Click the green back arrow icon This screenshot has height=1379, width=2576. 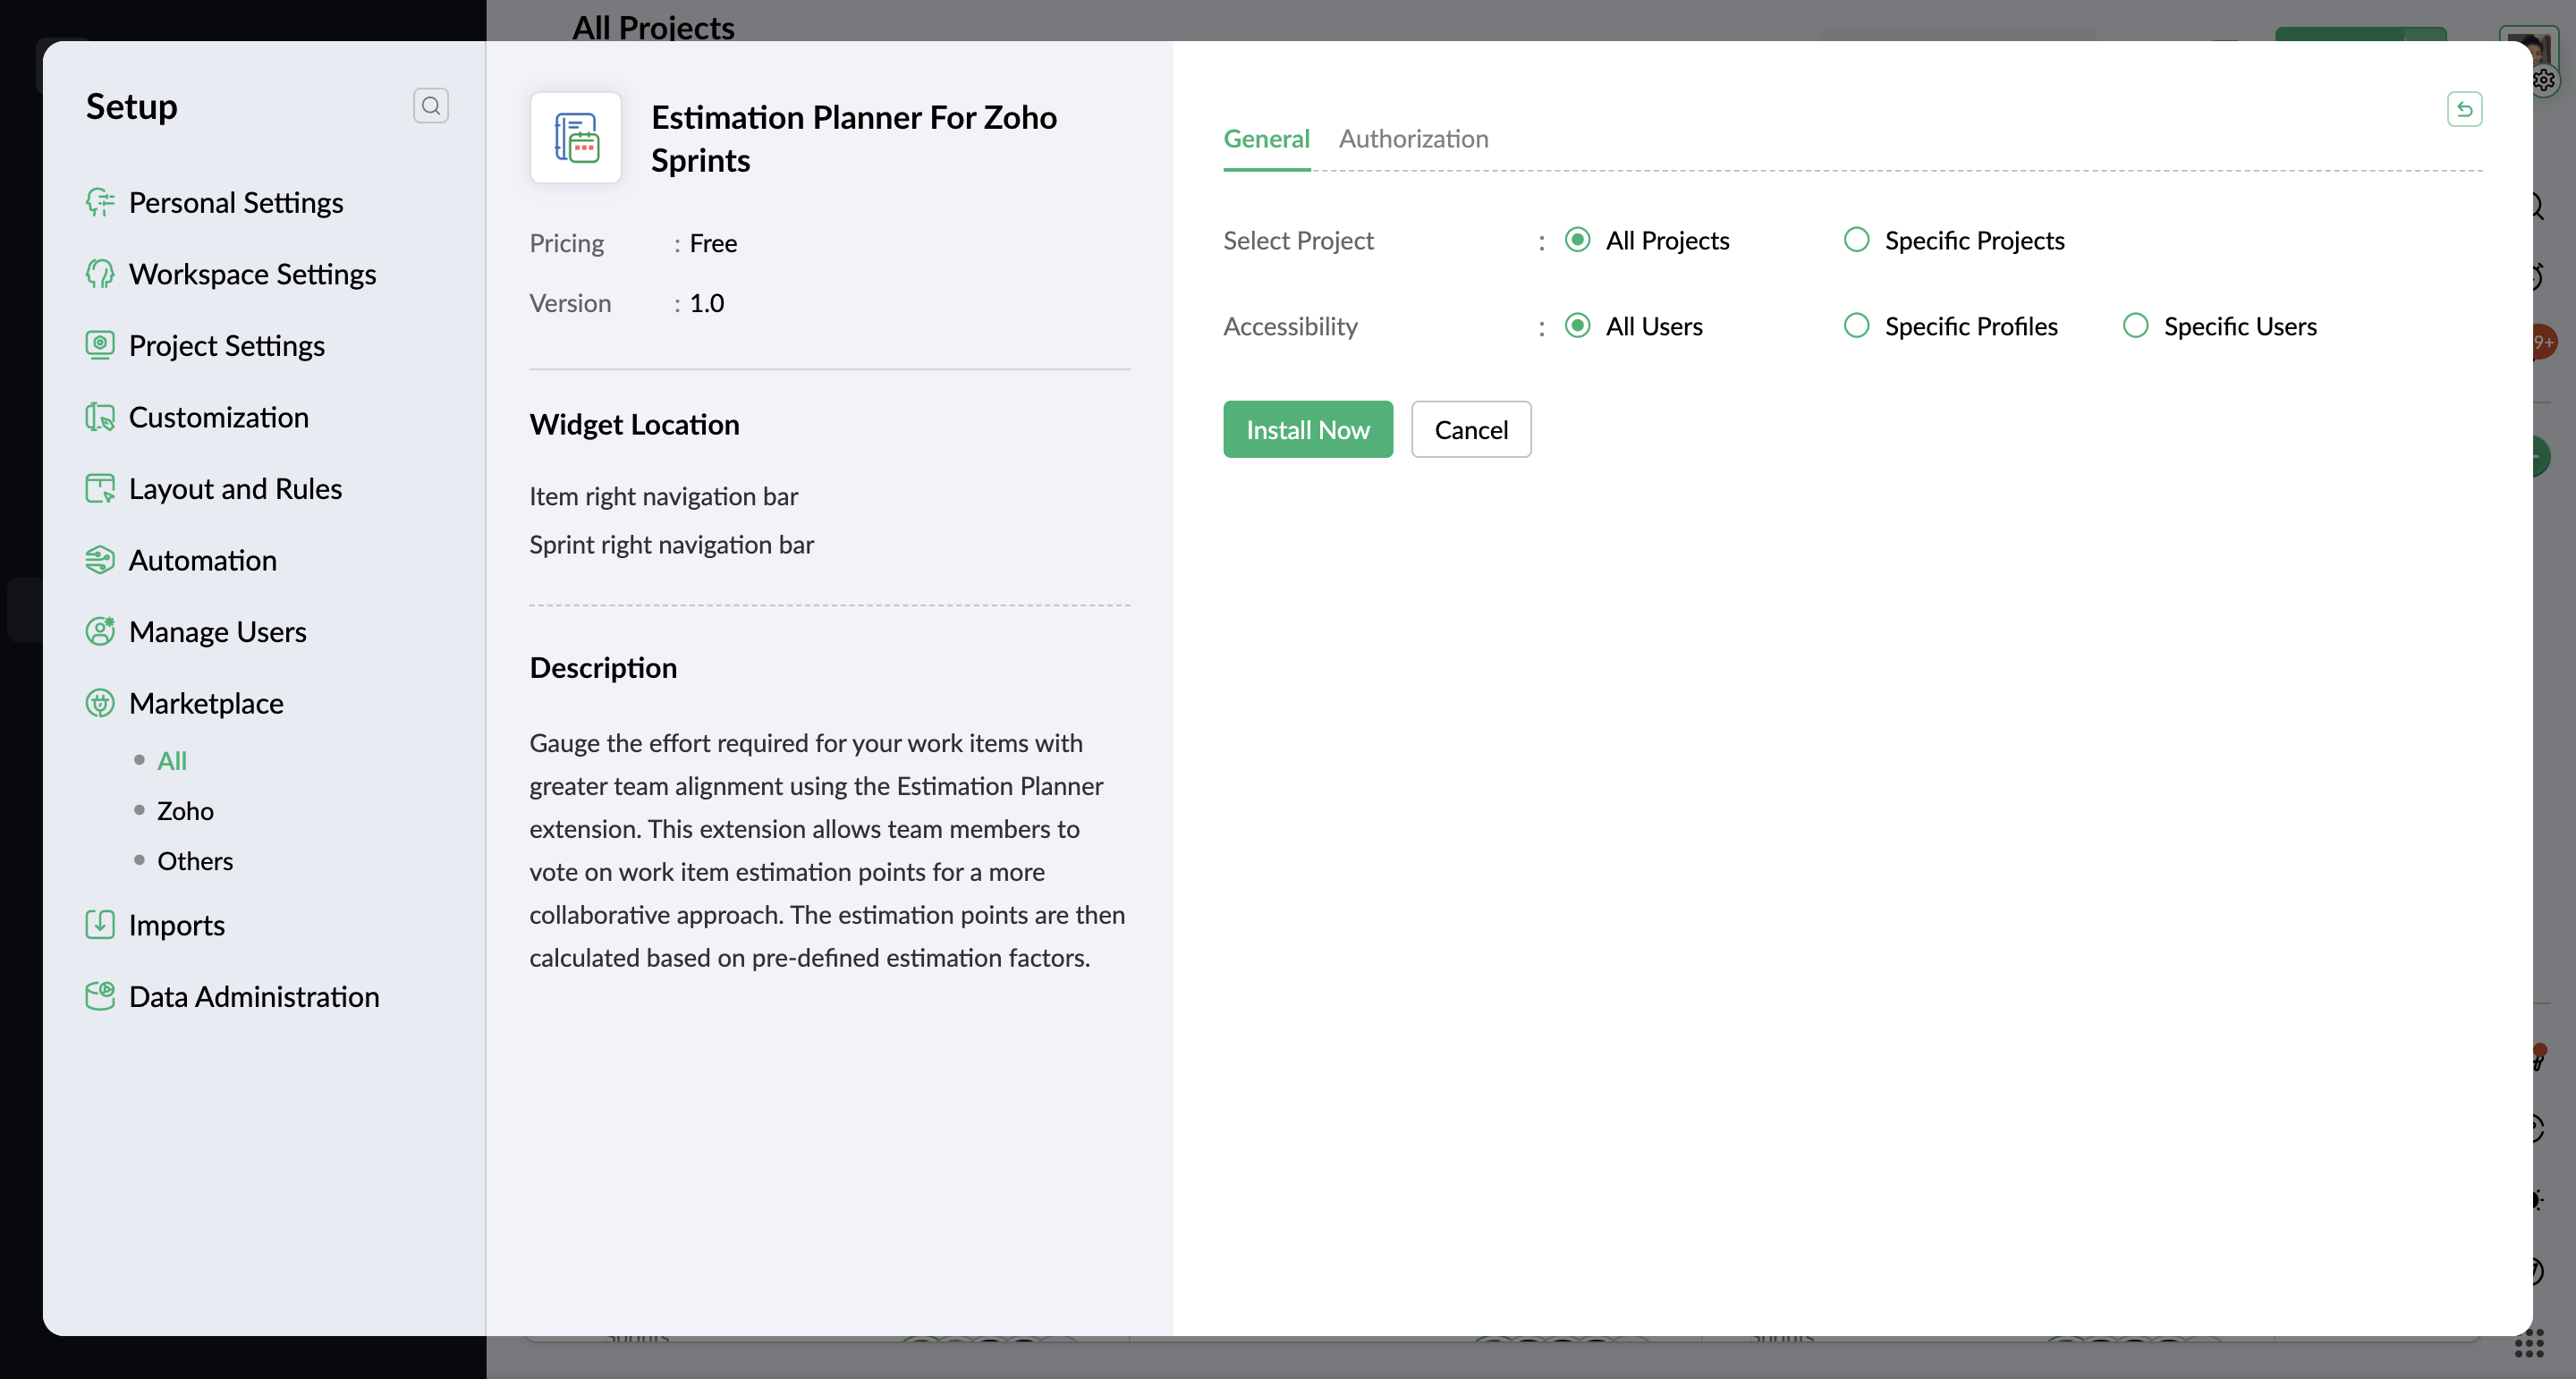pos(2464,109)
